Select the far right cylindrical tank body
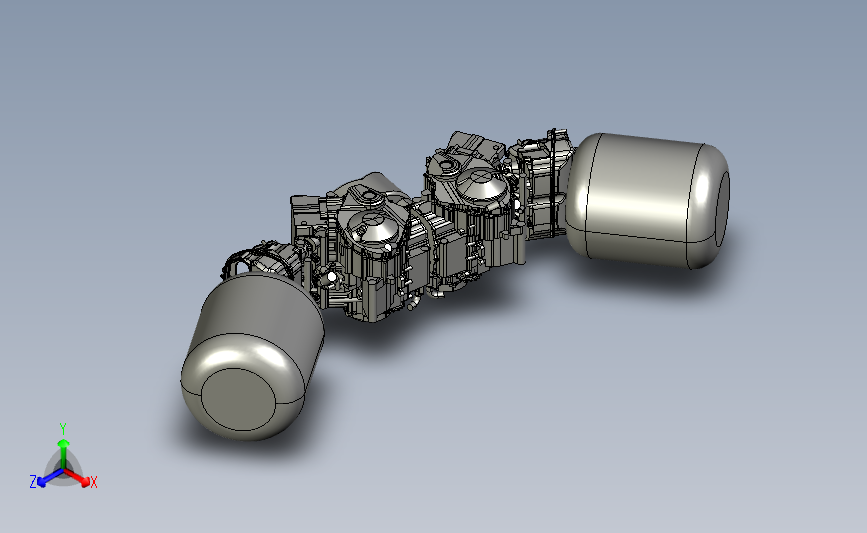The width and height of the screenshot is (867, 533). (x=647, y=200)
